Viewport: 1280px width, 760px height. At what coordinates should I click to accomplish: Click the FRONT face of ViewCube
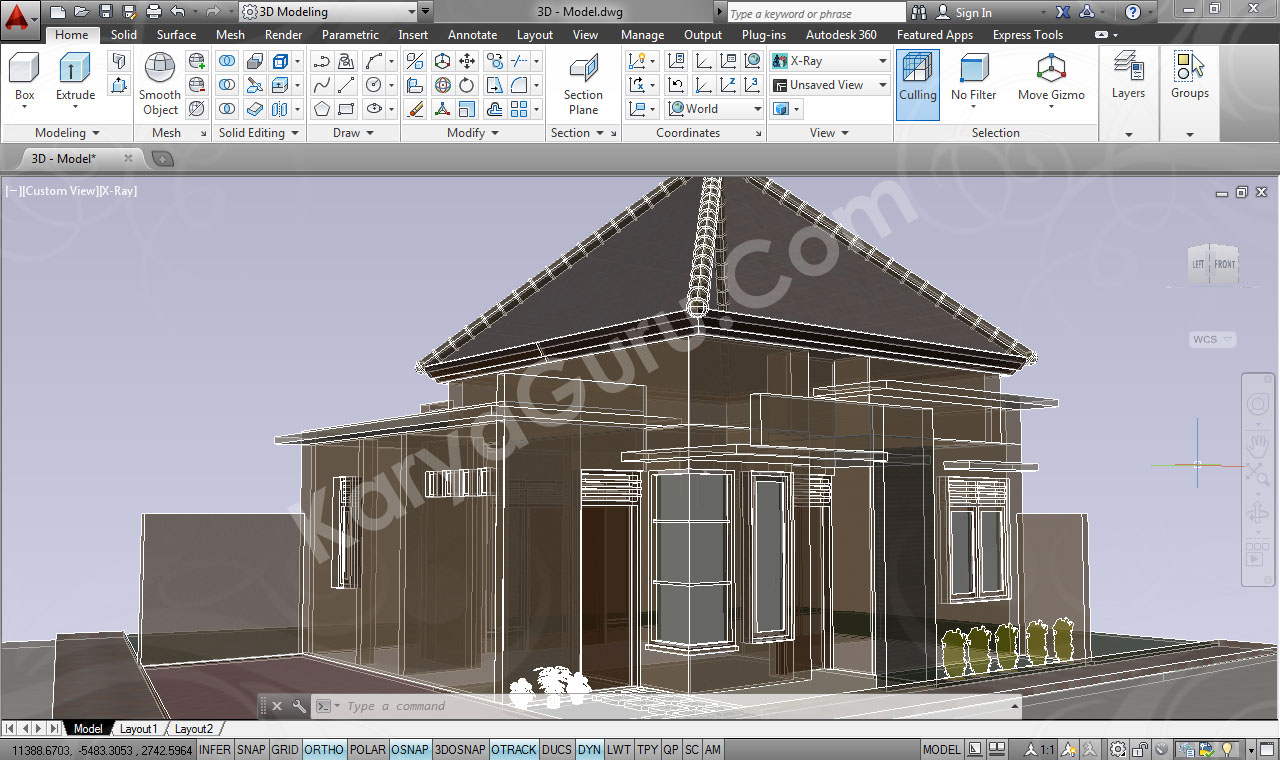[1225, 265]
